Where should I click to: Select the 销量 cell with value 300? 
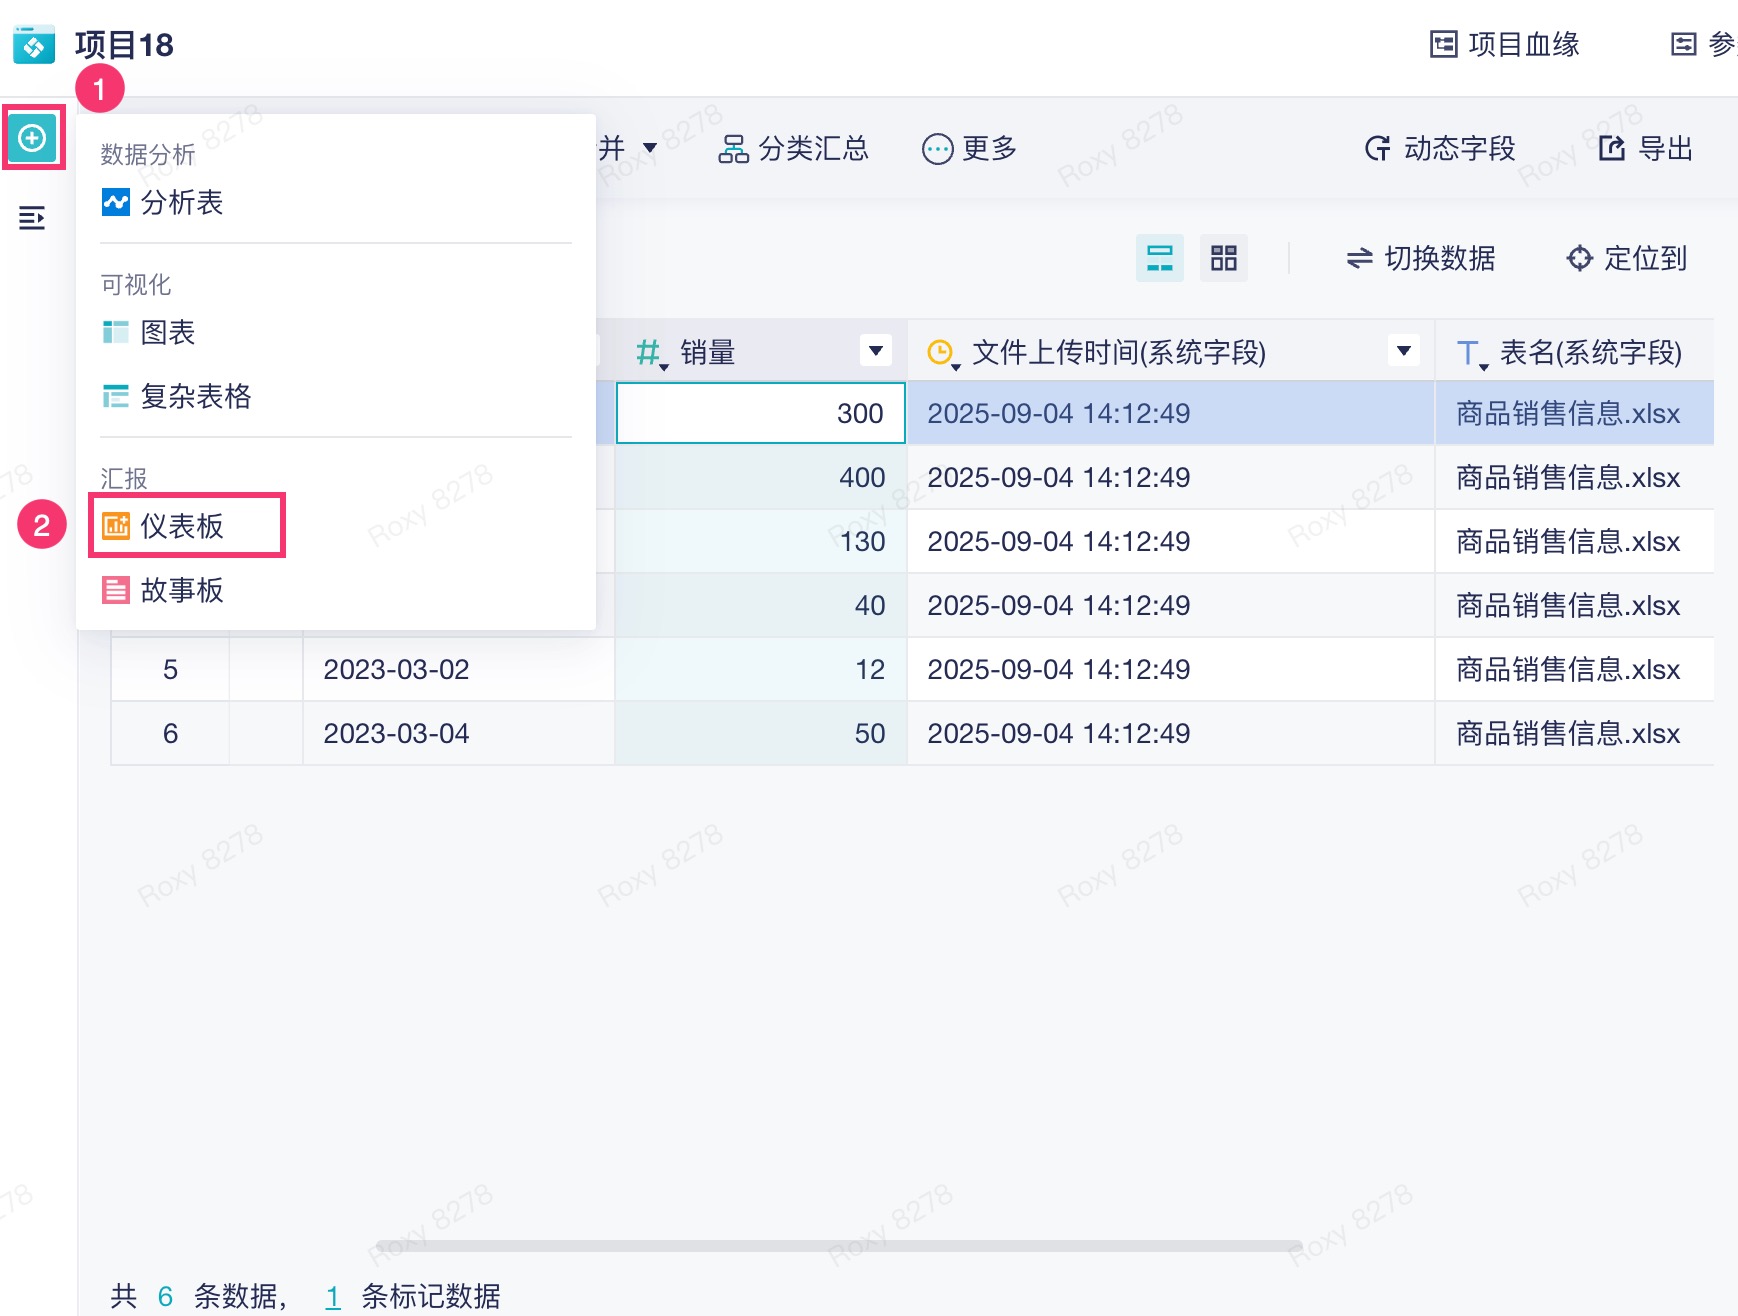click(x=761, y=413)
